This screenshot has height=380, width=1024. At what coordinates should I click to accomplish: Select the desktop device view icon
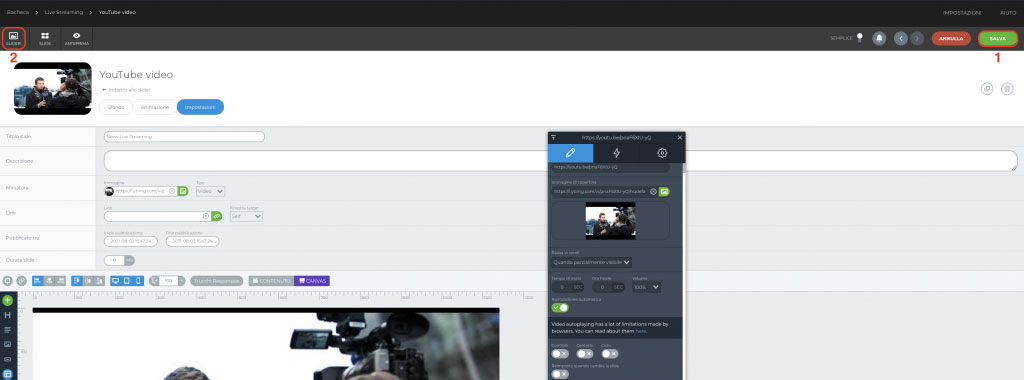click(x=116, y=281)
